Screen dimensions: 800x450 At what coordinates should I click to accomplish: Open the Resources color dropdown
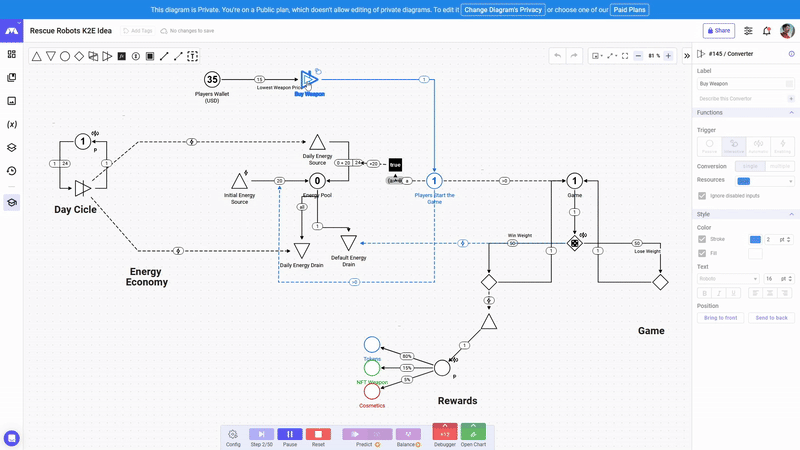click(x=765, y=181)
